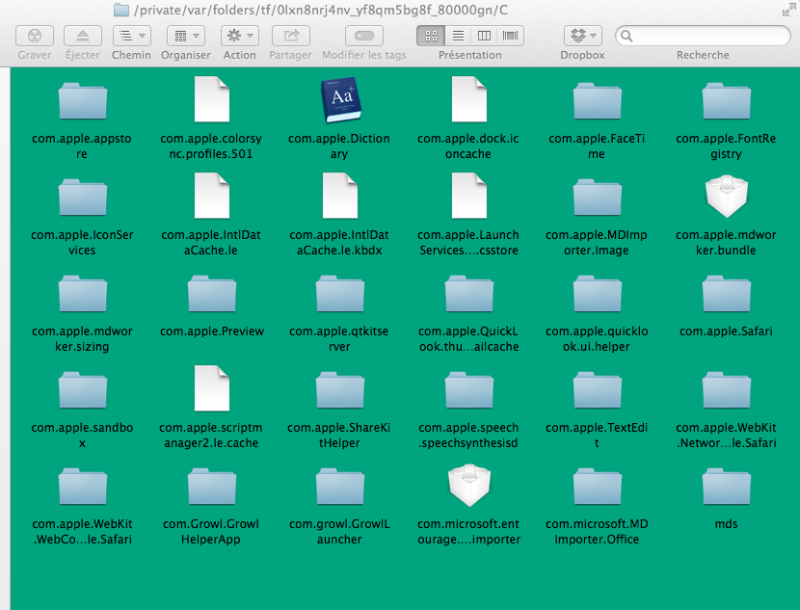Image resolution: width=800 pixels, height=610 pixels.
Task: Select the com.apple.WebKit.Networ…le.Safari folder
Action: tap(726, 390)
